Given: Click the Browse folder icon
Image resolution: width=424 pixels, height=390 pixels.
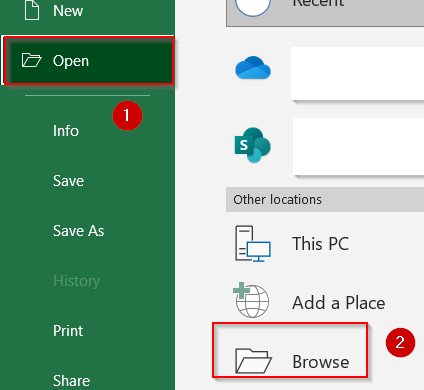Looking at the screenshot, I should coord(253,360).
